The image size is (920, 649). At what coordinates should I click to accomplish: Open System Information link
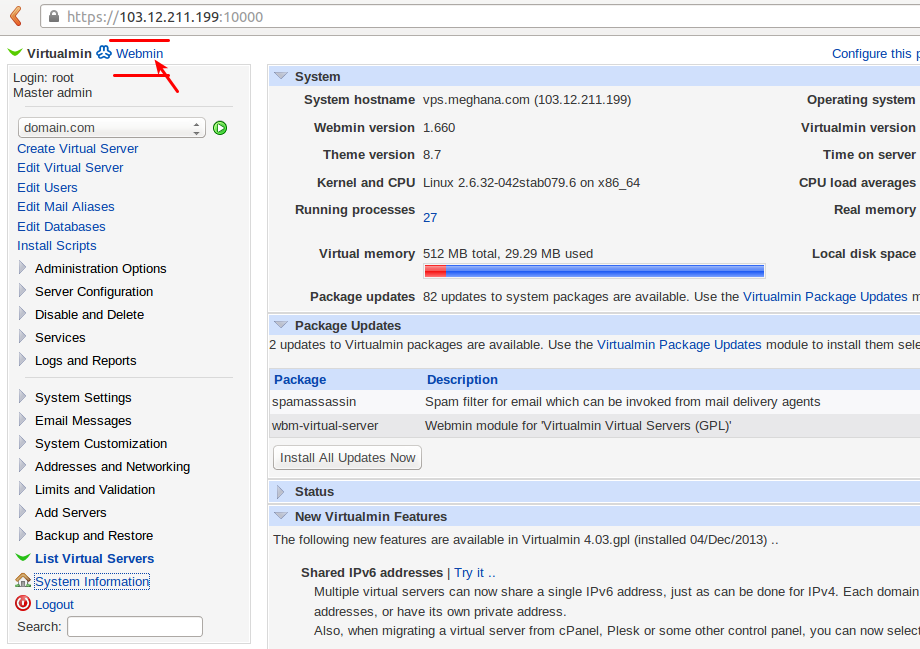pos(92,582)
